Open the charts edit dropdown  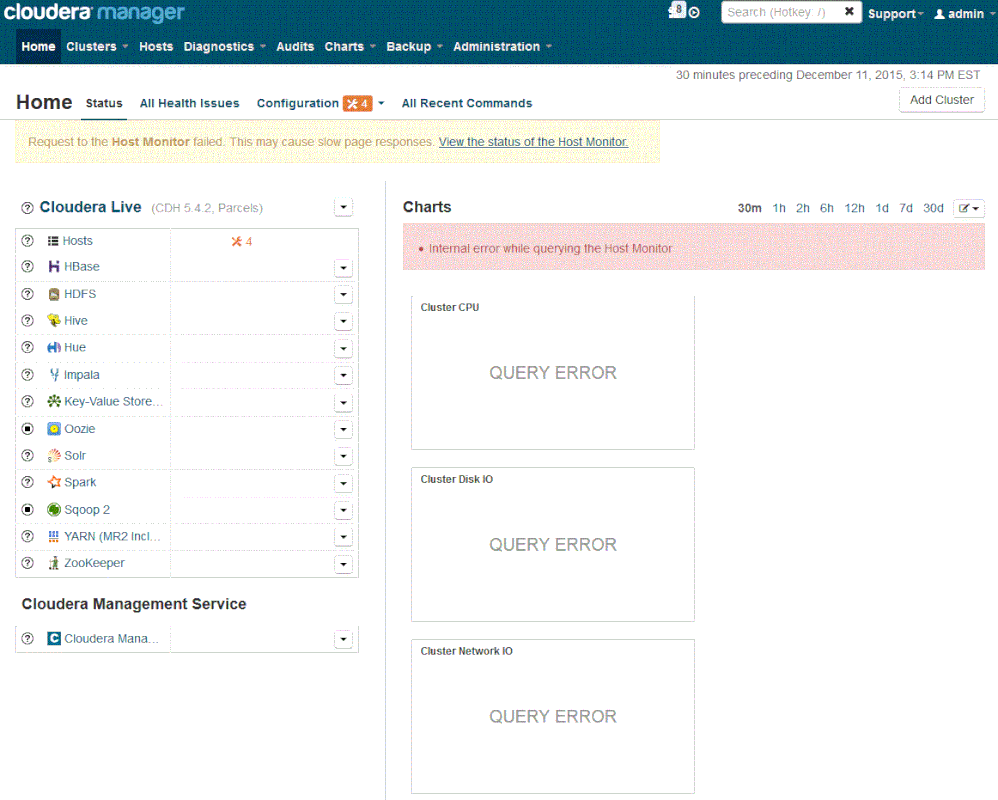pyautogui.click(x=969, y=208)
